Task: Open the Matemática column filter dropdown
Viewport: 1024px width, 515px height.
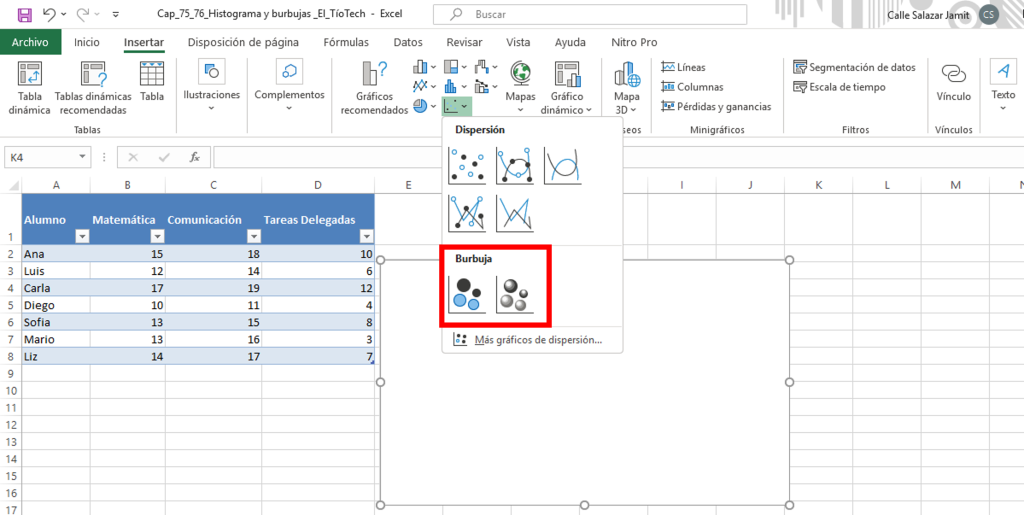Action: pos(157,236)
